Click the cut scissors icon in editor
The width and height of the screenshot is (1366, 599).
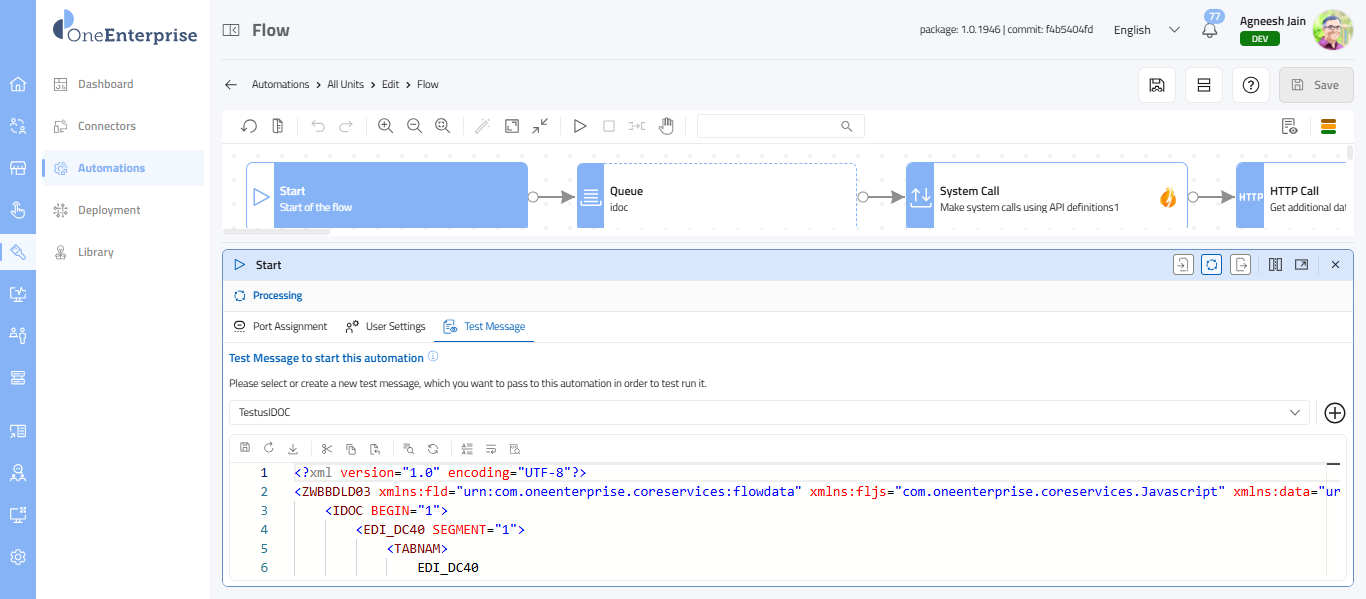point(325,449)
